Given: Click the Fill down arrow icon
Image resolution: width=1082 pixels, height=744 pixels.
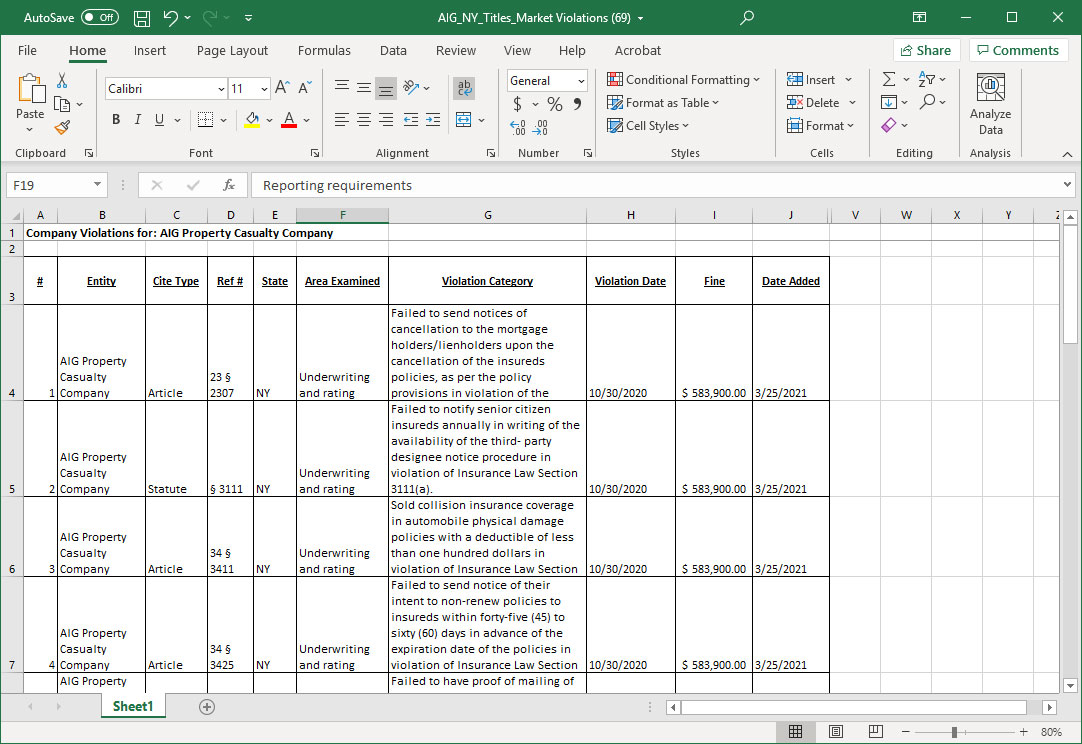Looking at the screenshot, I should pyautogui.click(x=889, y=102).
